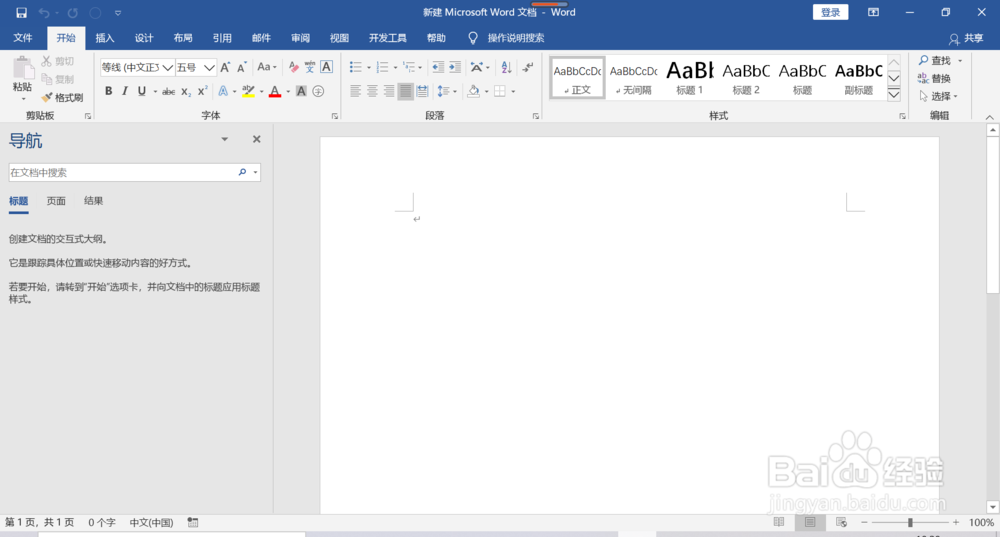Image resolution: width=1000 pixels, height=537 pixels.
Task: Toggle Superscript formatting
Action: (x=202, y=91)
